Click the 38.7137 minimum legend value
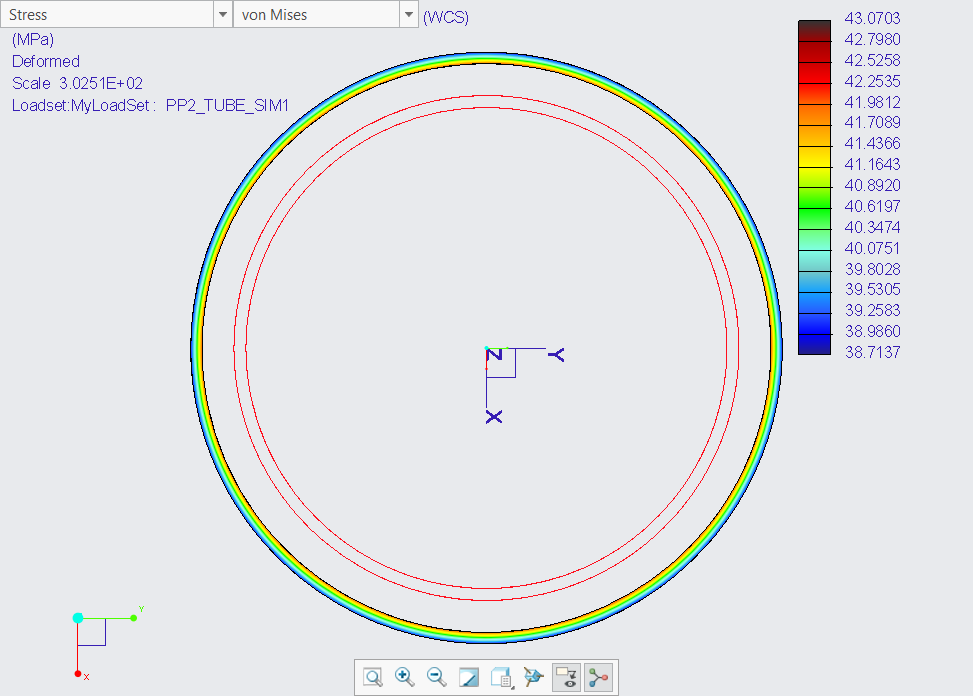The image size is (973, 696). [x=873, y=352]
